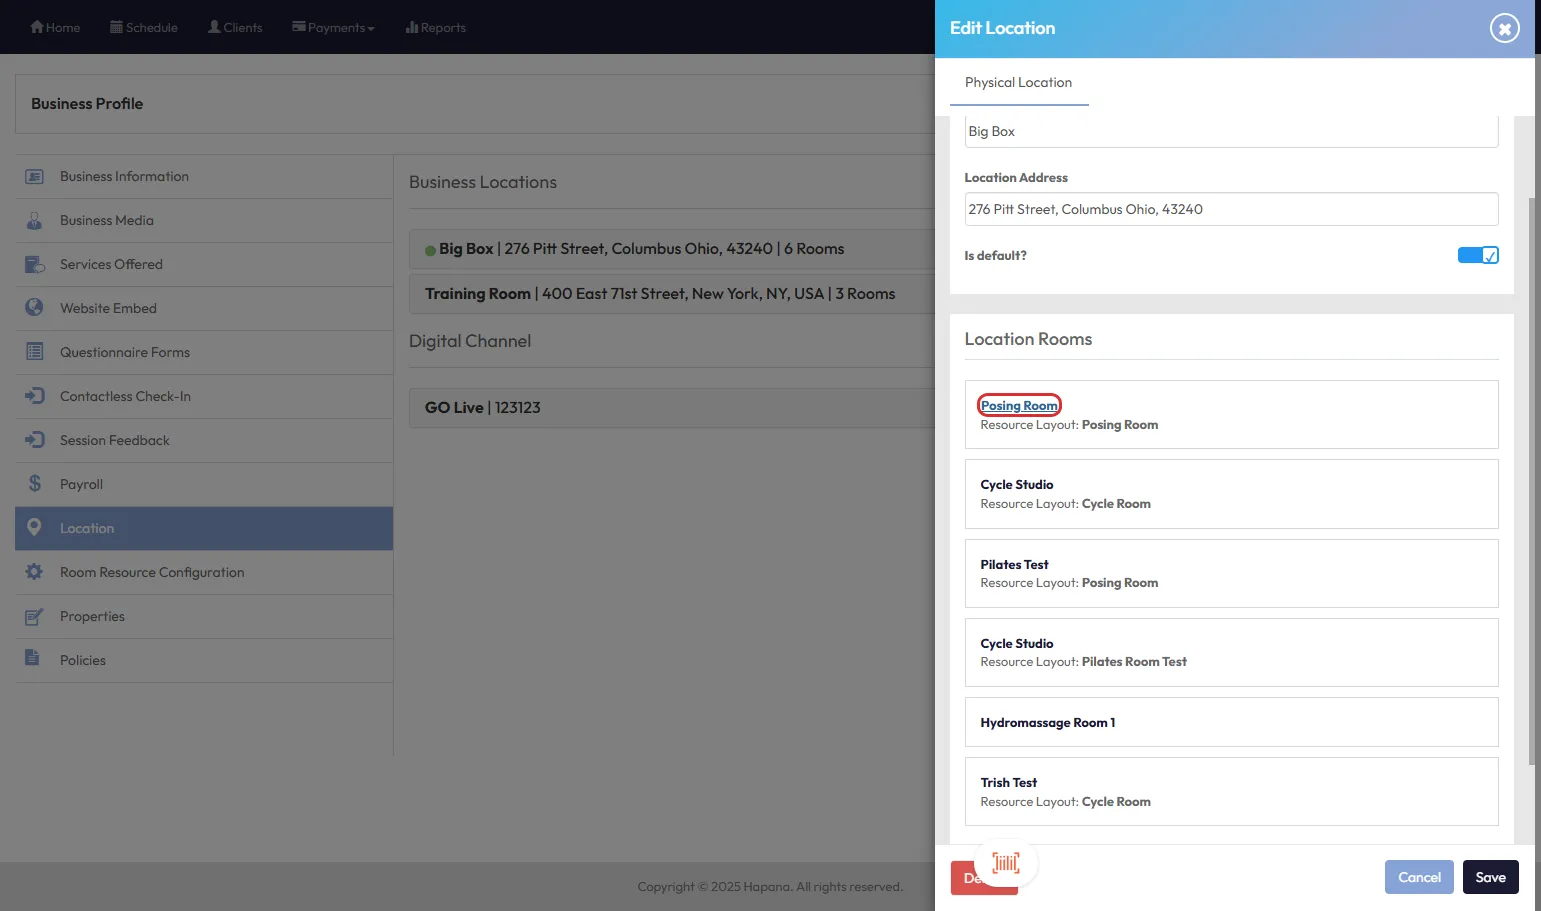Click the Website Embed globe icon
Image resolution: width=1541 pixels, height=911 pixels.
(34, 308)
